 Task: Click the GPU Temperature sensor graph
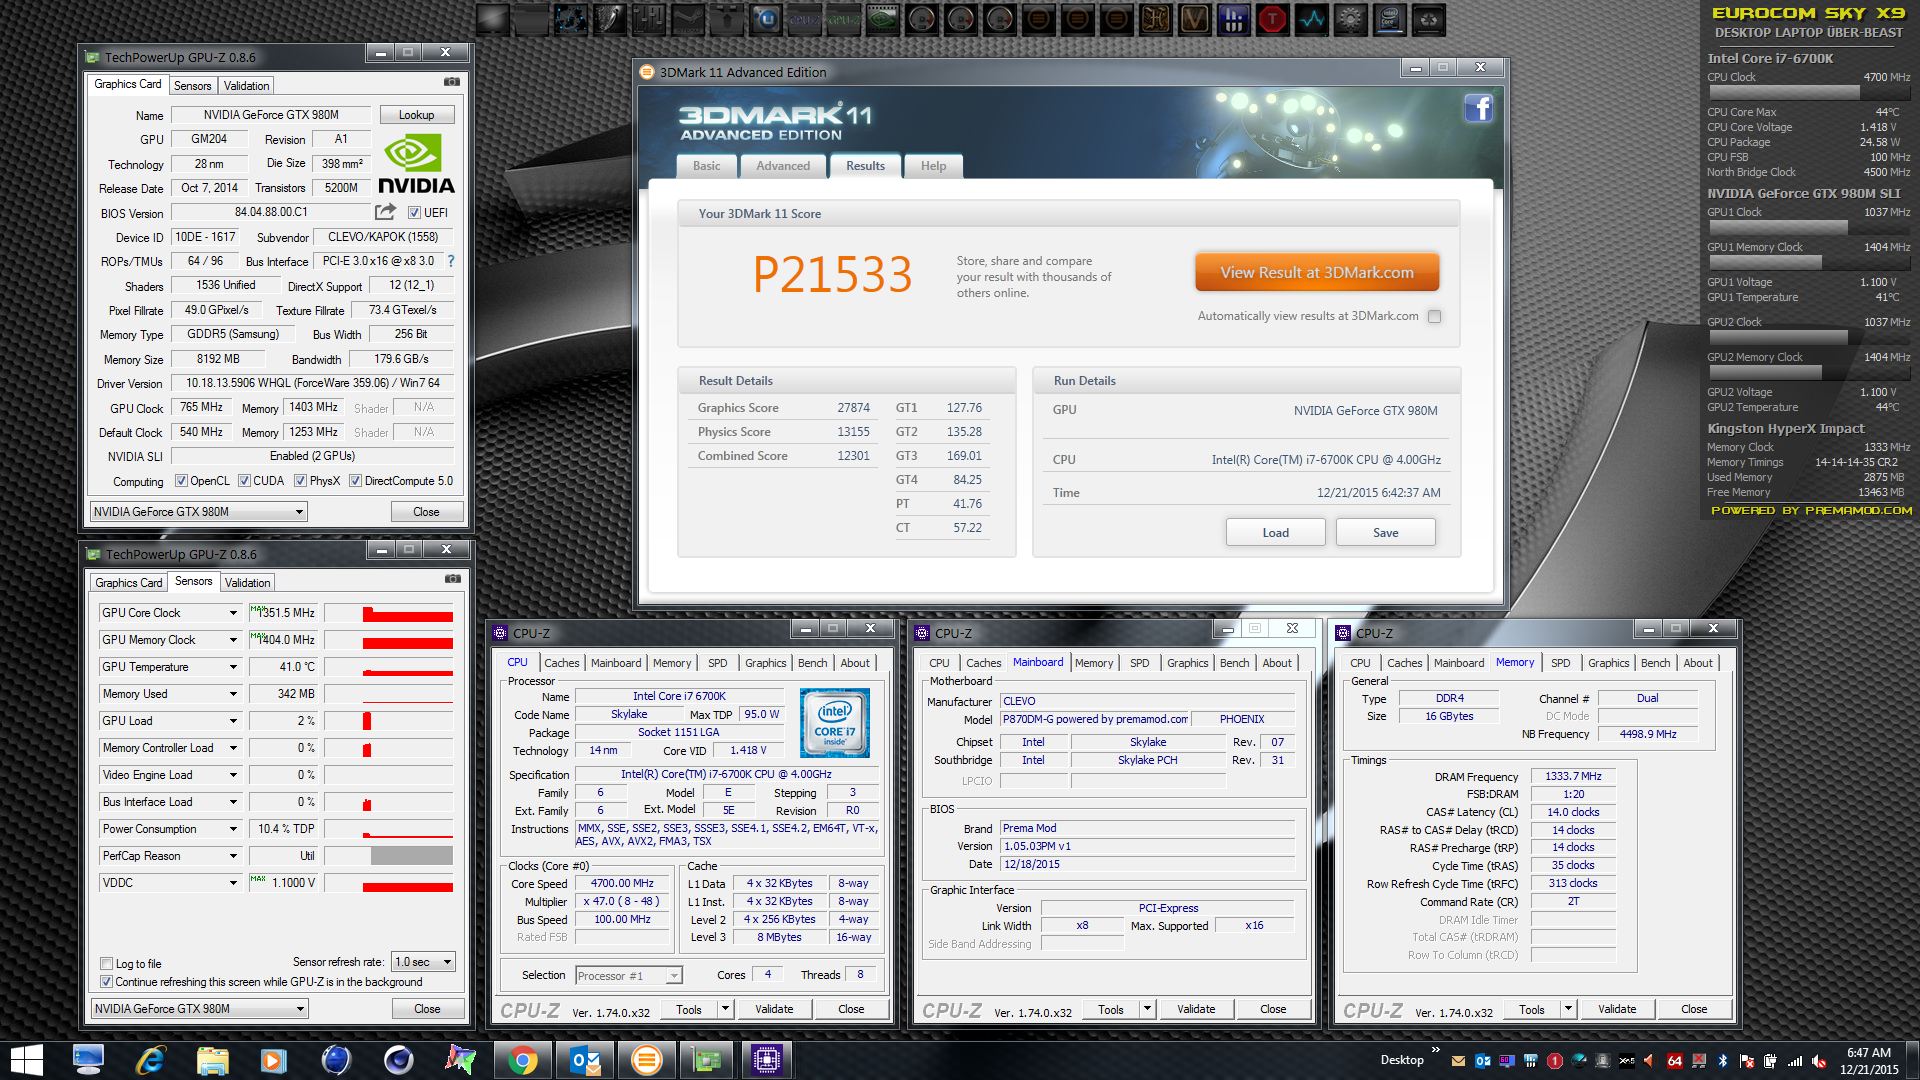389,667
